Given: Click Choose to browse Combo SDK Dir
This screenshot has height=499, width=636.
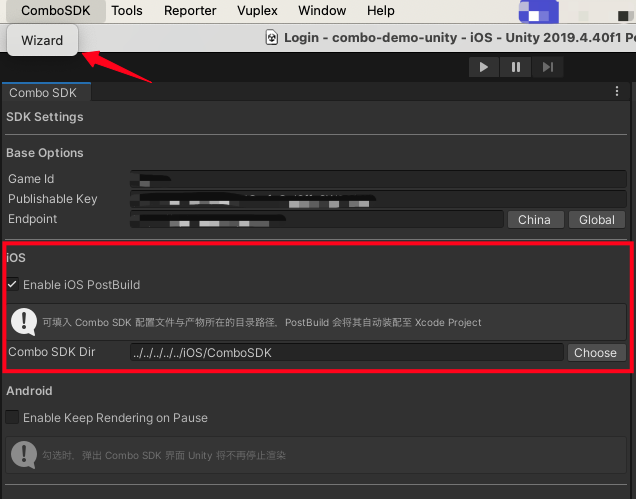Looking at the screenshot, I should click(596, 352).
